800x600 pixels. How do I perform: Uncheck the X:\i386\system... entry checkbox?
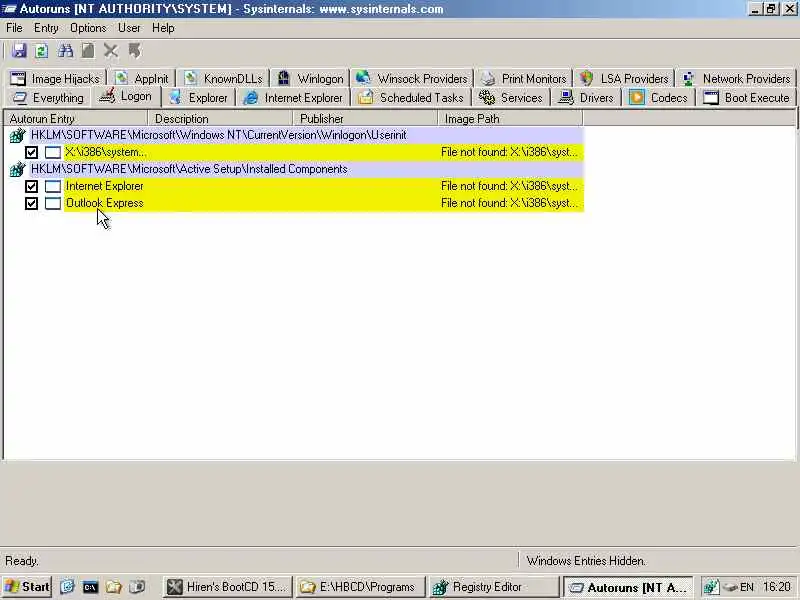click(x=31, y=152)
